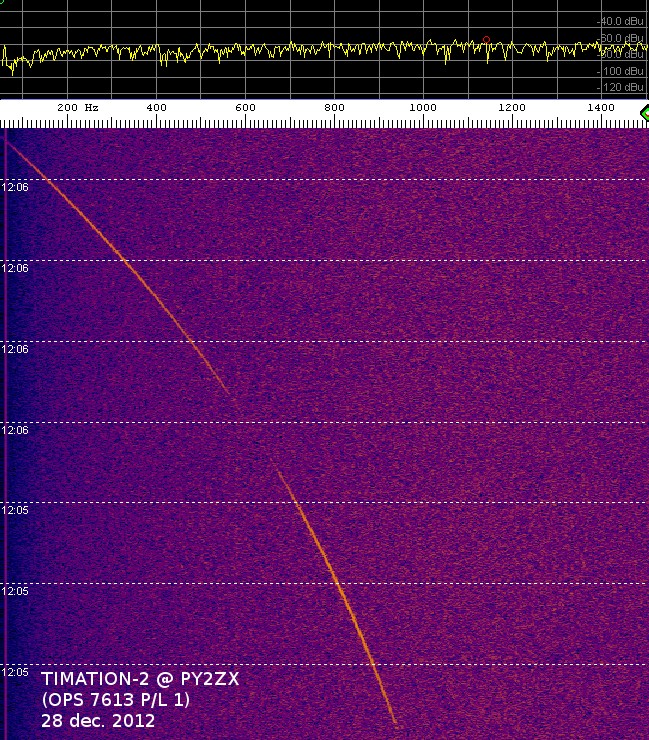The height and width of the screenshot is (740, 649).
Task: Click the 800 mark on frequency ruler
Action: click(x=334, y=107)
